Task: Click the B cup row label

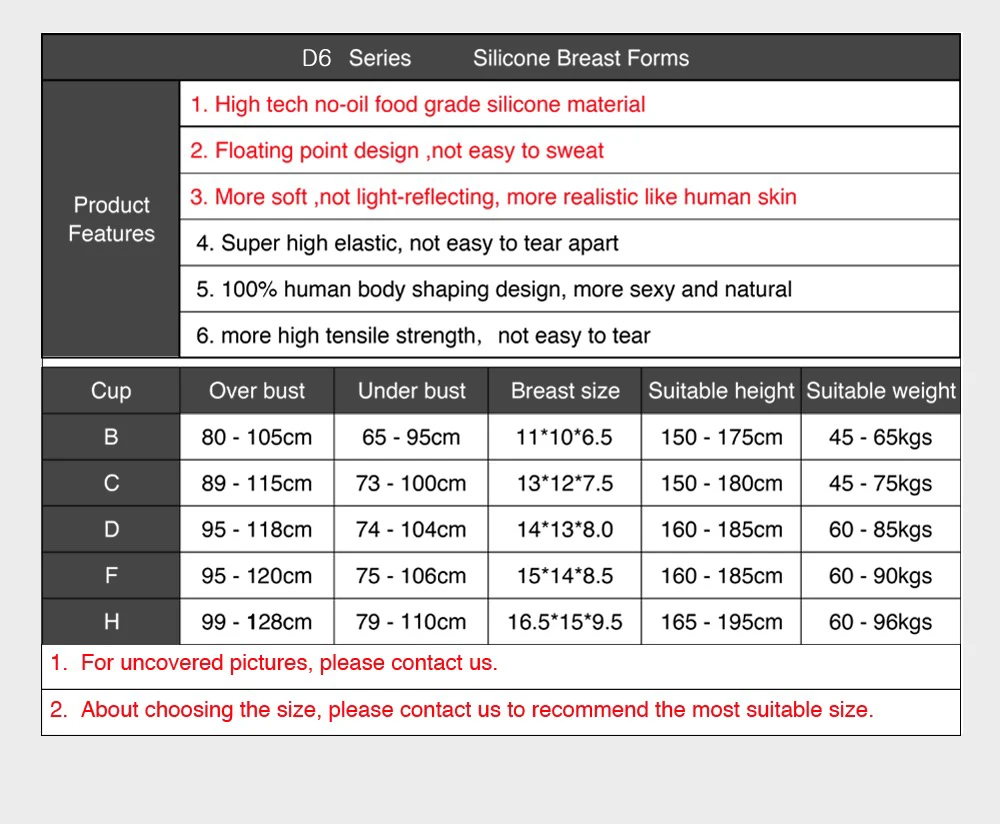Action: [111, 437]
